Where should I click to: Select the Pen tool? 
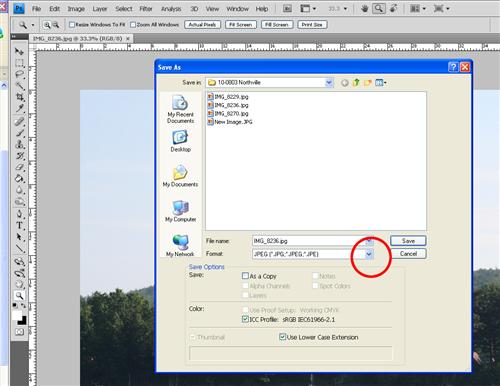19,214
